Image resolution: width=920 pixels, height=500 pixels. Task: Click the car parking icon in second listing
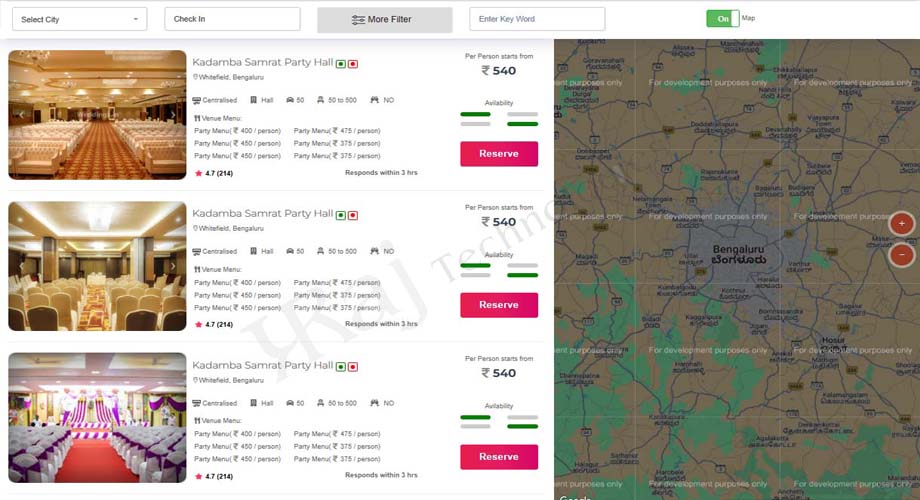(289, 251)
